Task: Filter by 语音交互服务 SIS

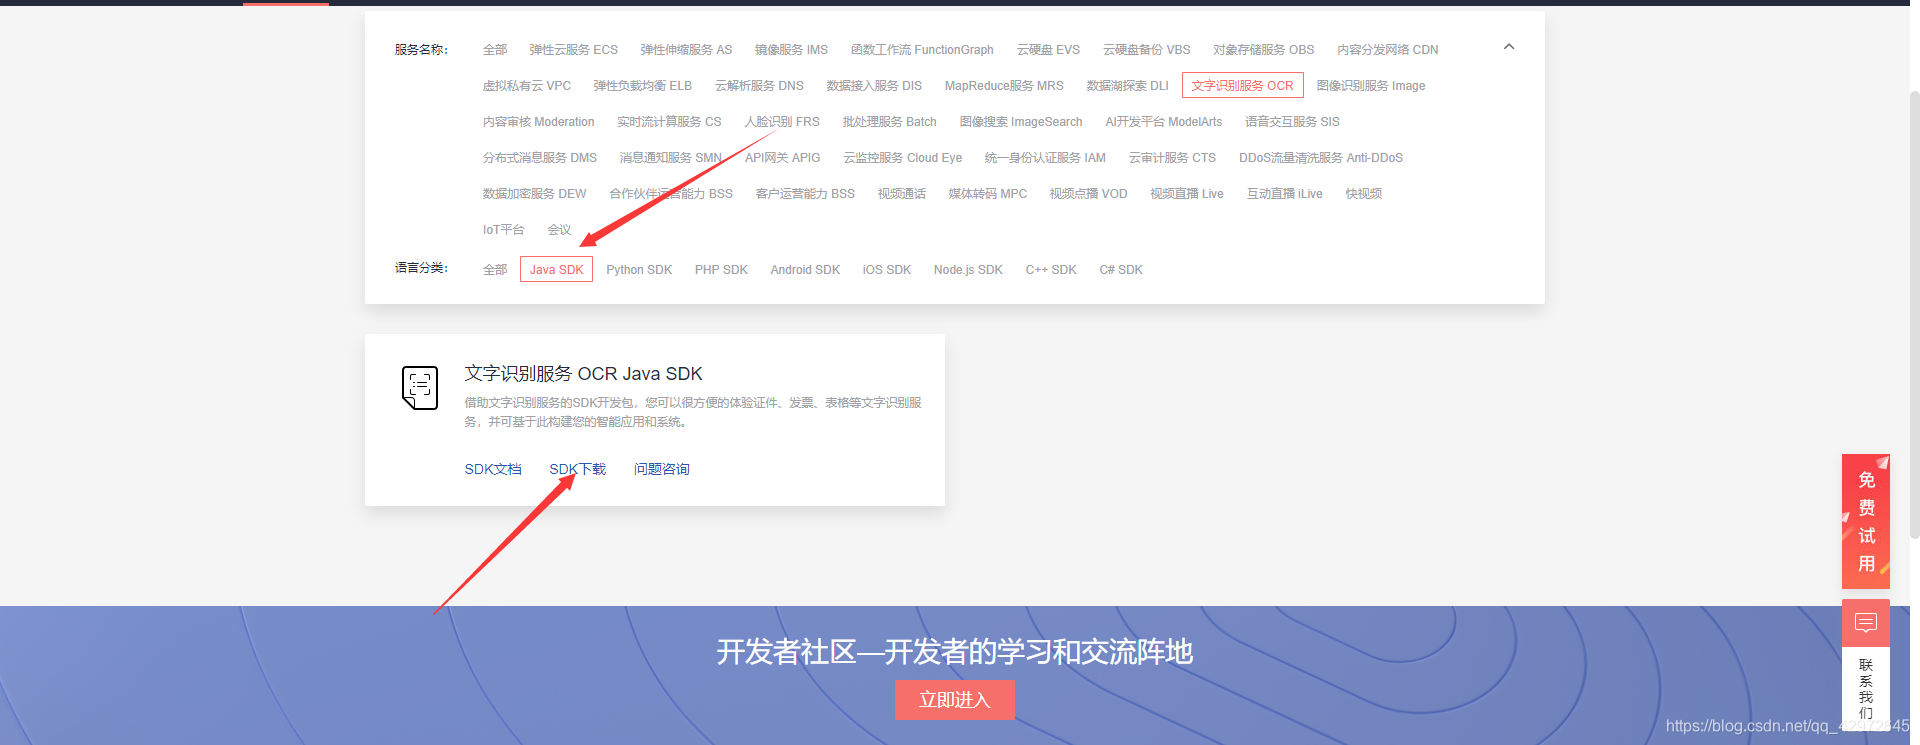Action: 1292,122
